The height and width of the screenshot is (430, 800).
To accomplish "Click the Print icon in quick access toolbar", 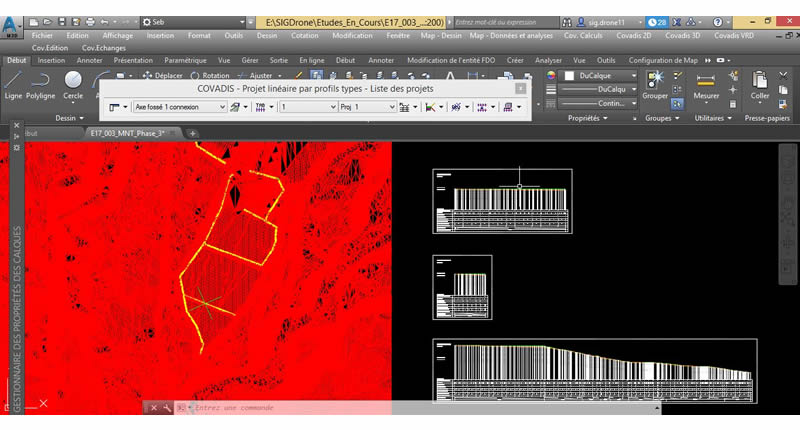I will [x=90, y=22].
